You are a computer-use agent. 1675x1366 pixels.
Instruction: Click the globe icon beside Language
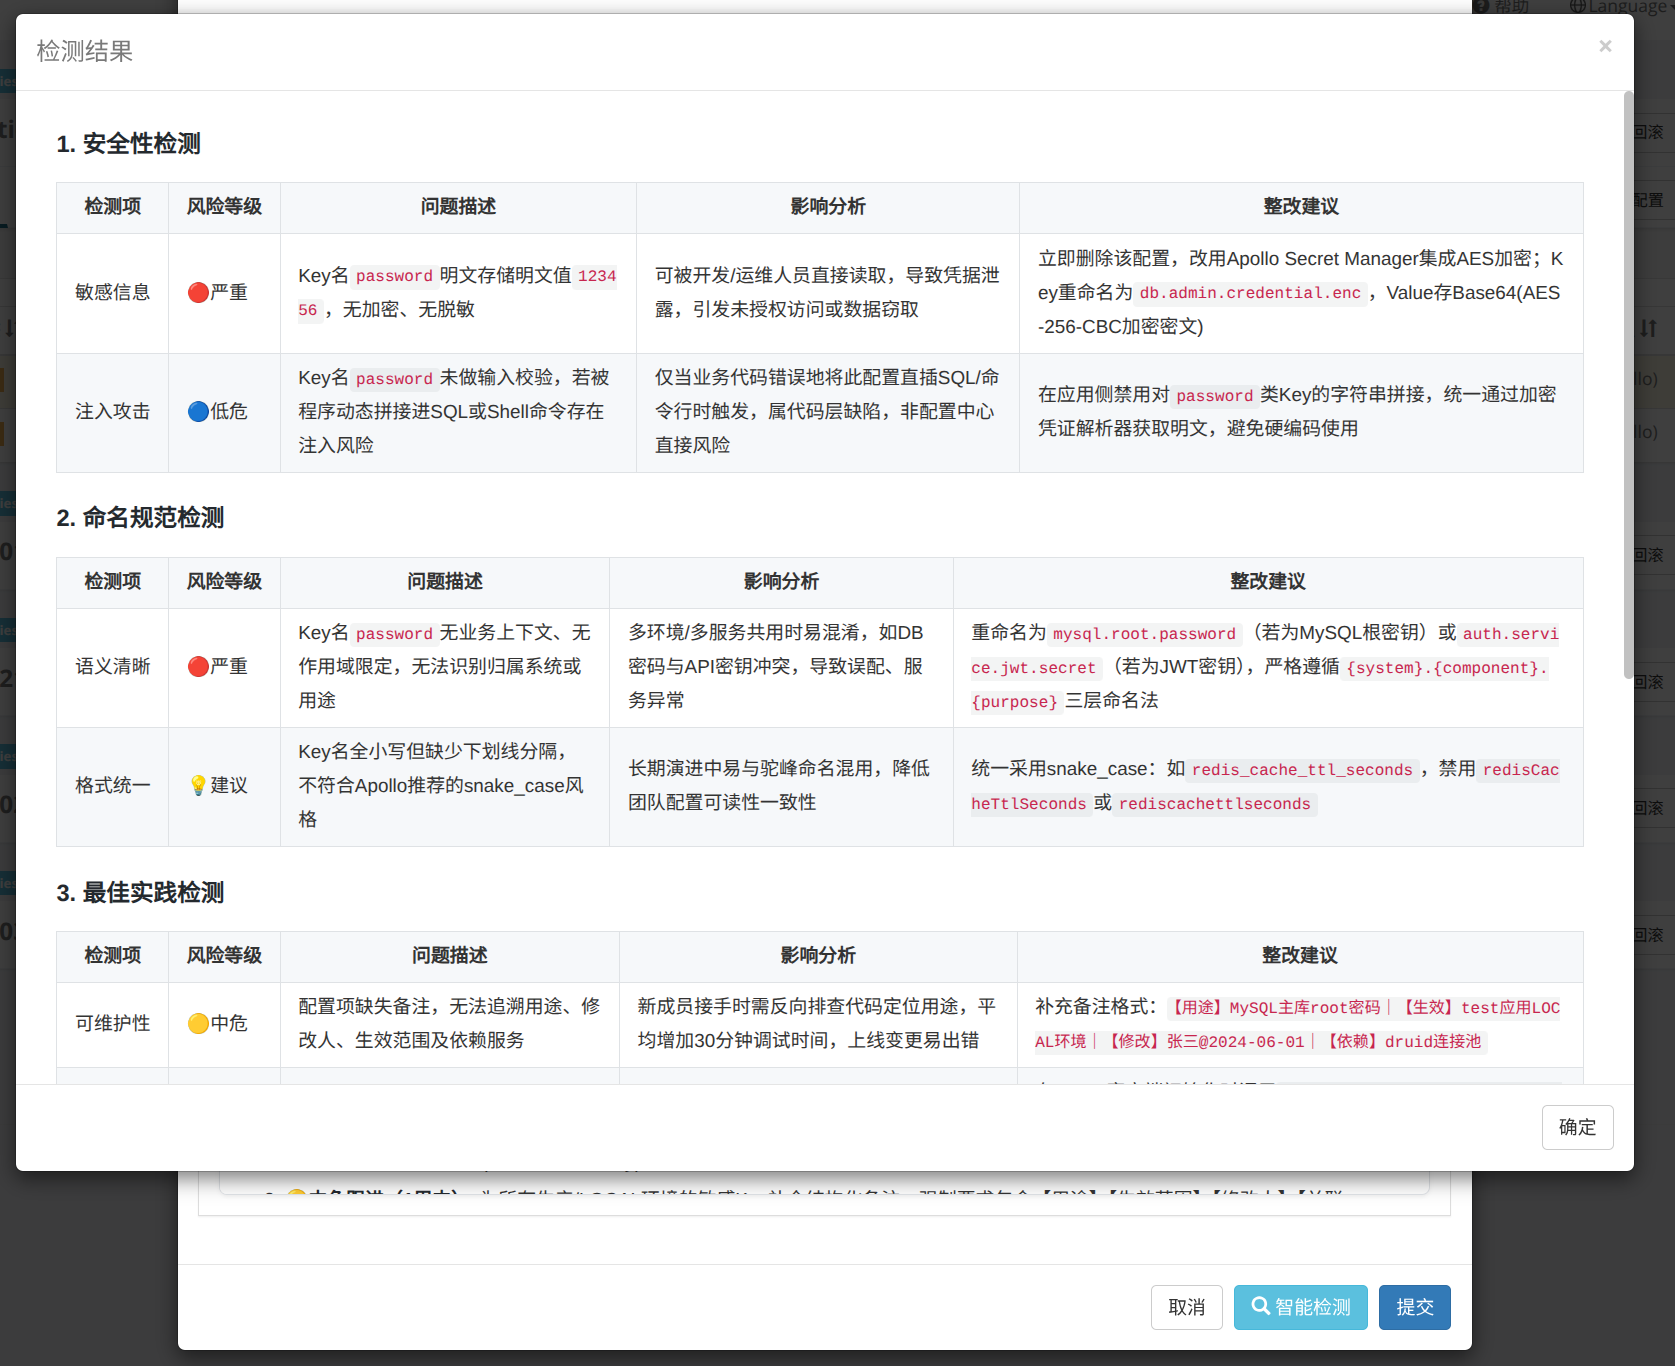pos(1578,8)
